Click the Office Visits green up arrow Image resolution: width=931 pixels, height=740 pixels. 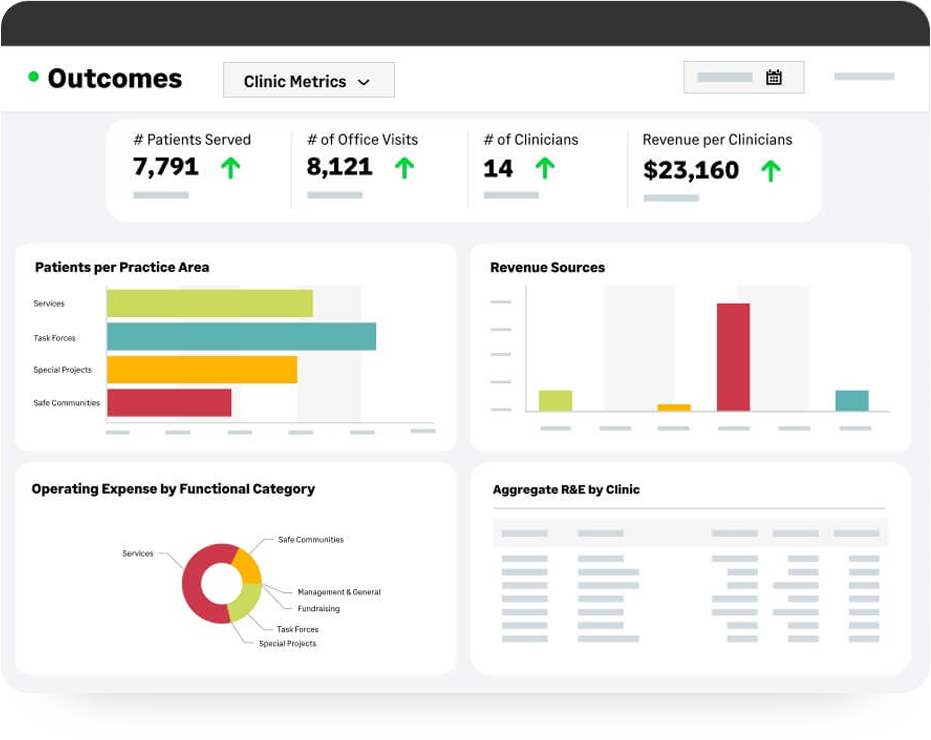click(404, 168)
